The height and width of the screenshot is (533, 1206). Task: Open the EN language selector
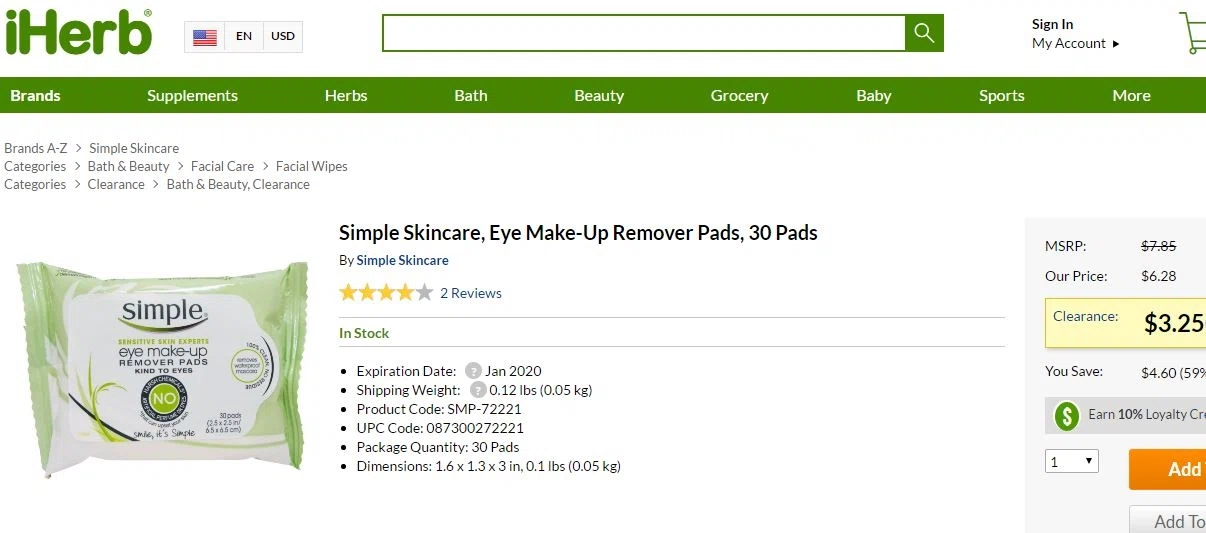tap(244, 37)
